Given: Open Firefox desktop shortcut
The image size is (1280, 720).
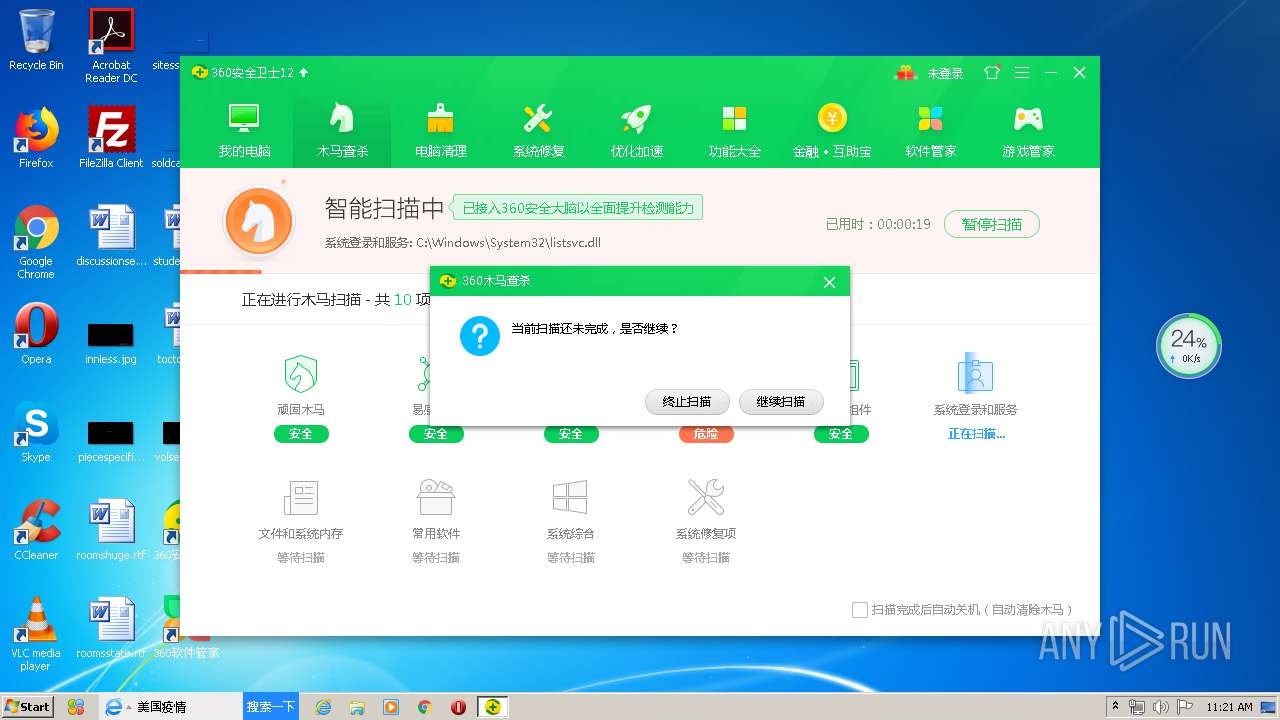Looking at the screenshot, I should tap(36, 138).
